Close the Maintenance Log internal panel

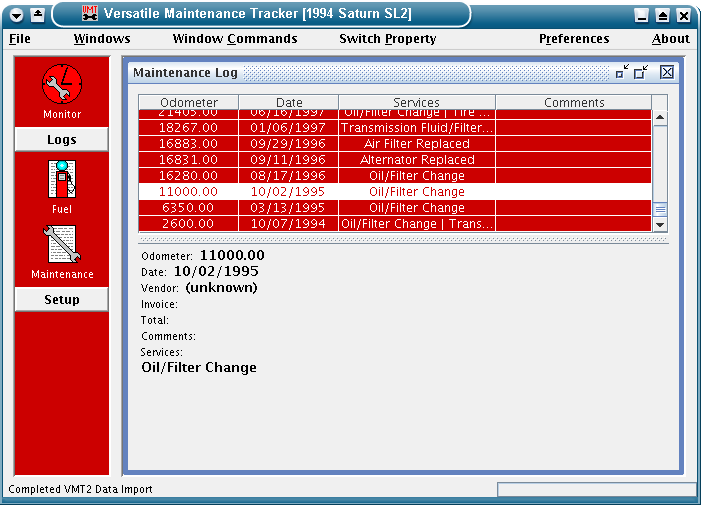click(667, 72)
